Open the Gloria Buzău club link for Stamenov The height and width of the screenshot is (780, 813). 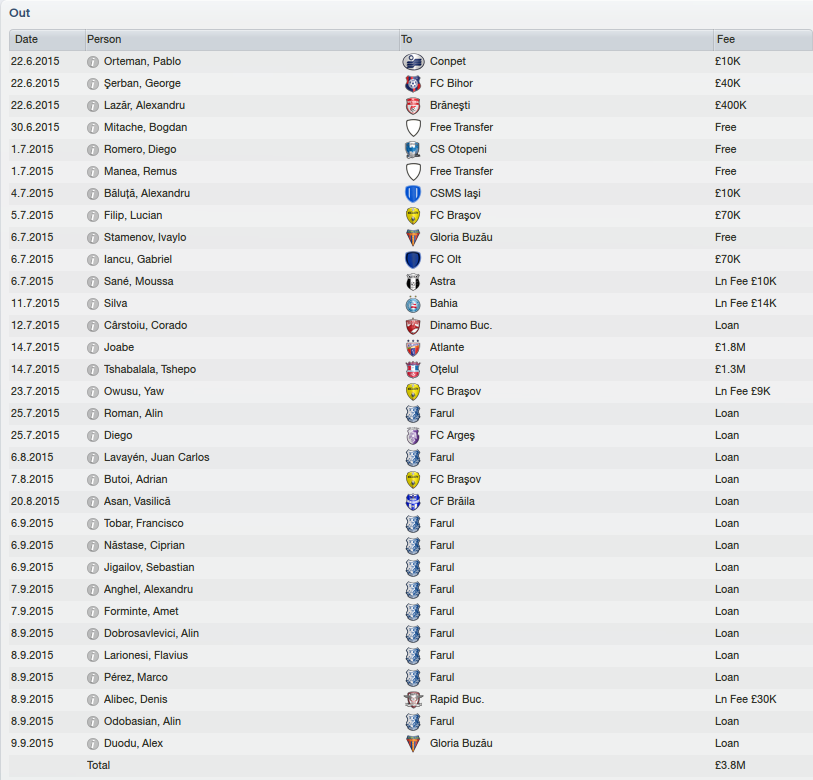(x=461, y=238)
